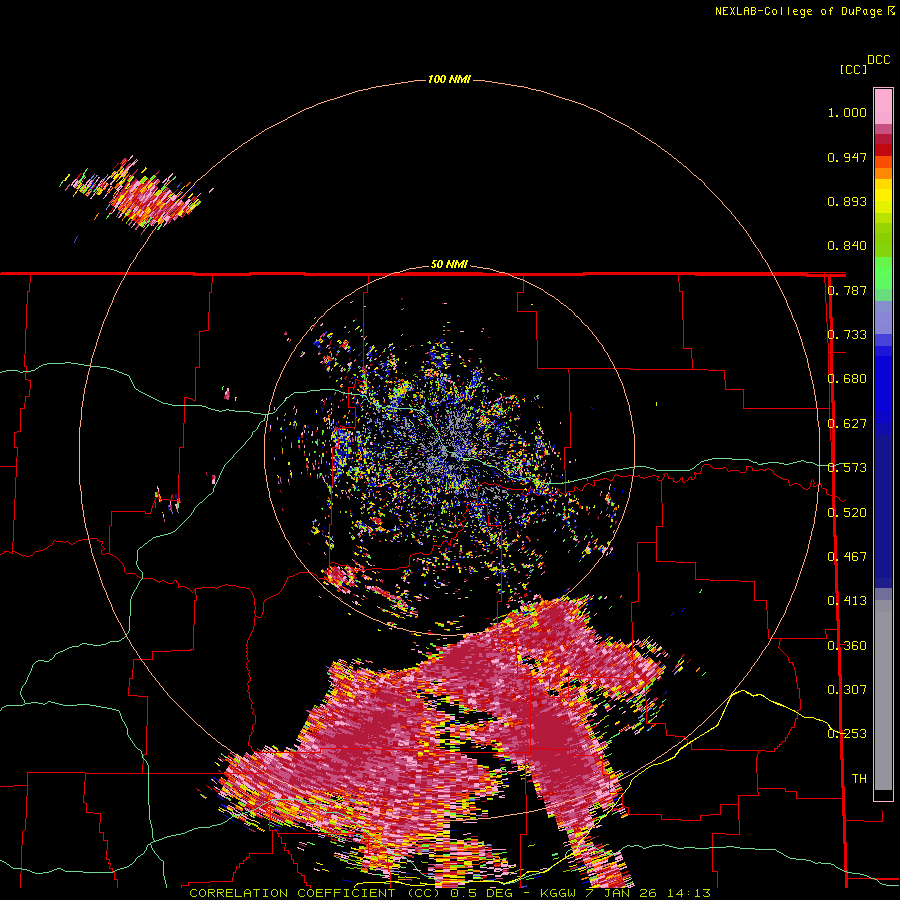Click the 0.253 legend value
Image resolution: width=900 pixels, height=900 pixels.
(x=847, y=734)
